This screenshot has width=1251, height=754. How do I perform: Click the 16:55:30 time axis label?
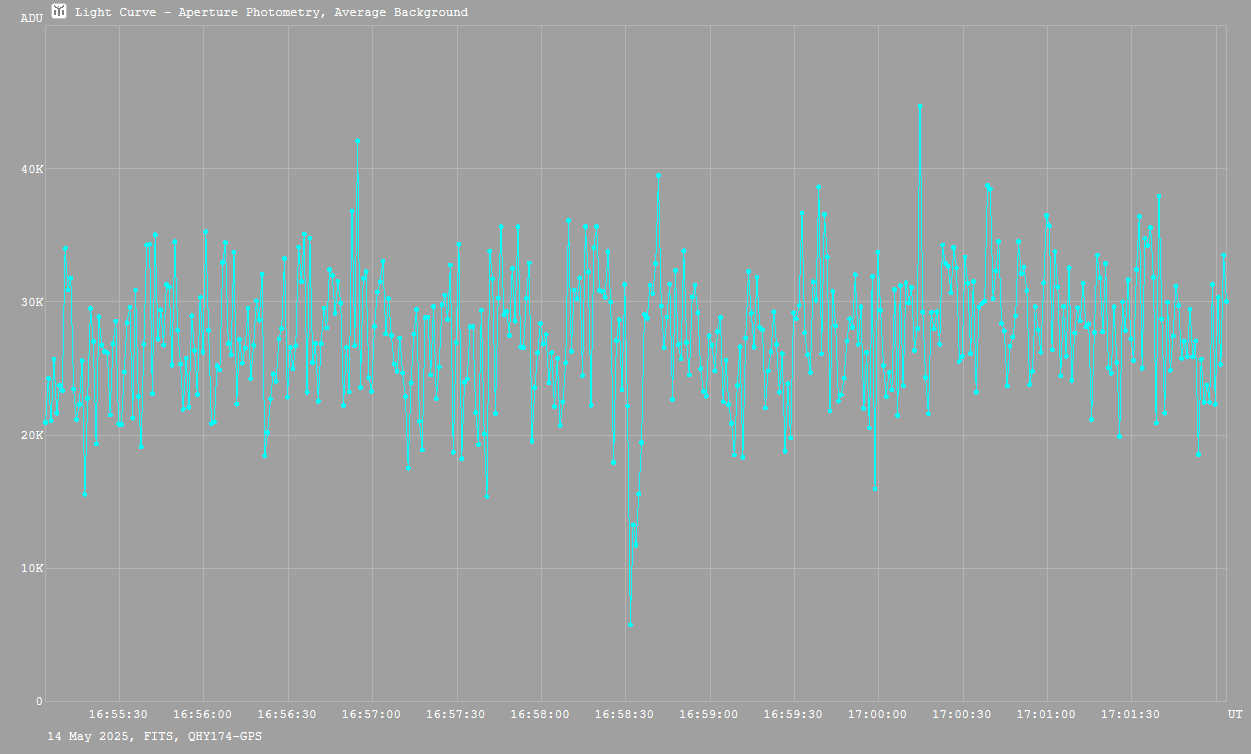(x=118, y=714)
